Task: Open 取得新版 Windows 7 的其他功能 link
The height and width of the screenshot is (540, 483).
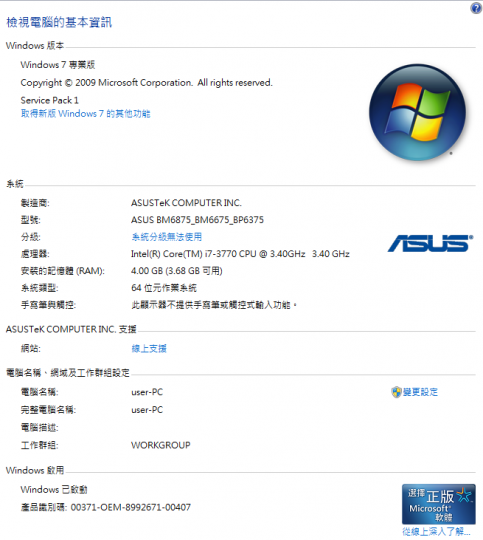Action: pyautogui.click(x=85, y=114)
